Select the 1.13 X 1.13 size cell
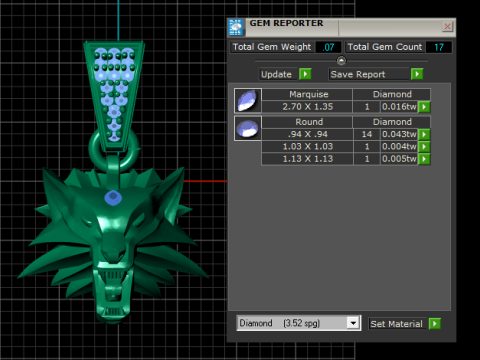 click(x=307, y=159)
